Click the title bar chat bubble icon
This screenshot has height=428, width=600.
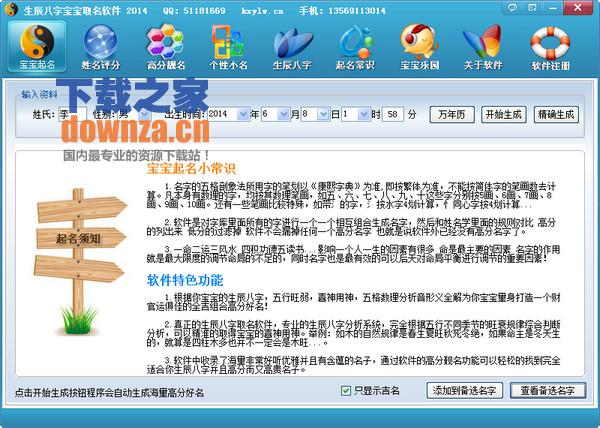[512, 8]
